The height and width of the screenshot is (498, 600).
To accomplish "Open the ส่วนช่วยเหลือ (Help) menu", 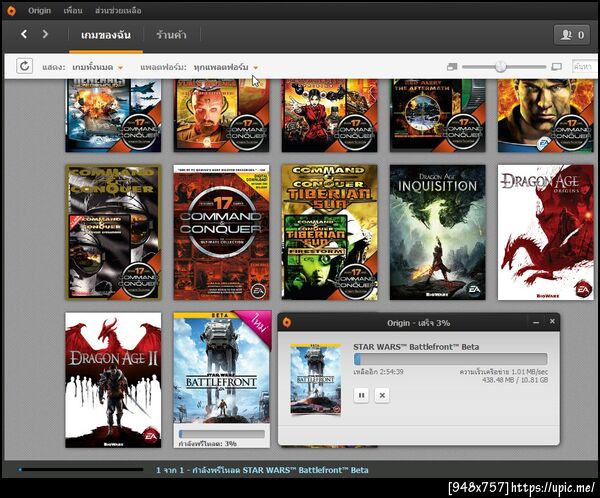I will pos(118,11).
